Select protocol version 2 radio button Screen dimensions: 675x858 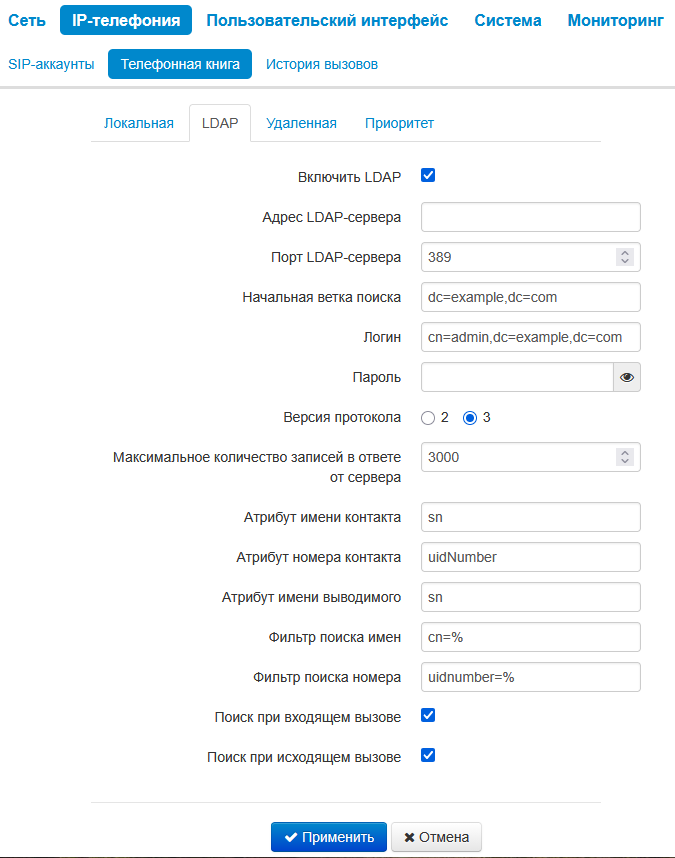tap(428, 418)
